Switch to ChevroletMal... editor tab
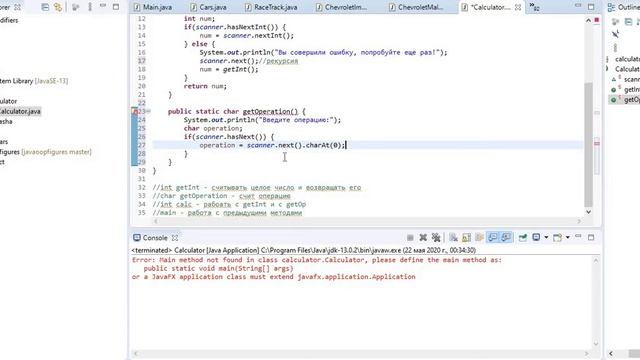 click(417, 7)
